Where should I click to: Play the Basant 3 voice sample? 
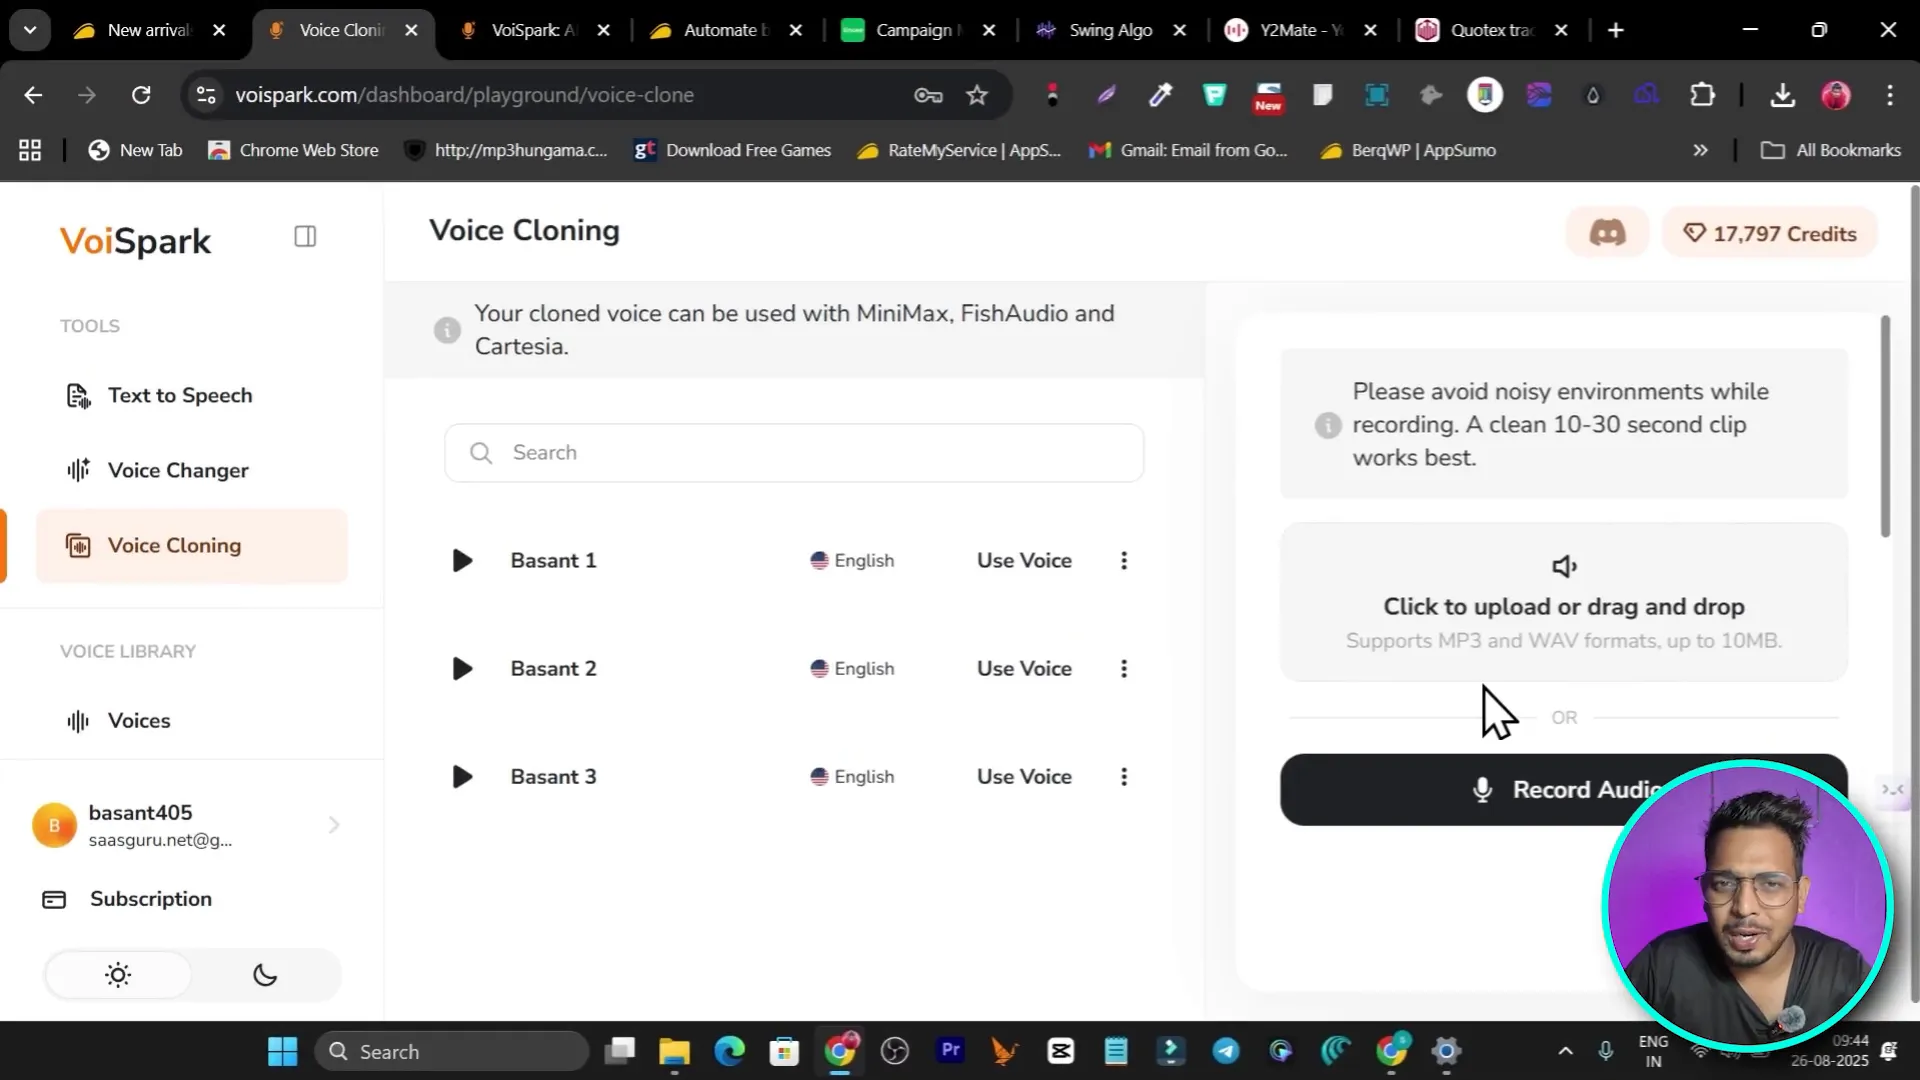click(x=462, y=777)
